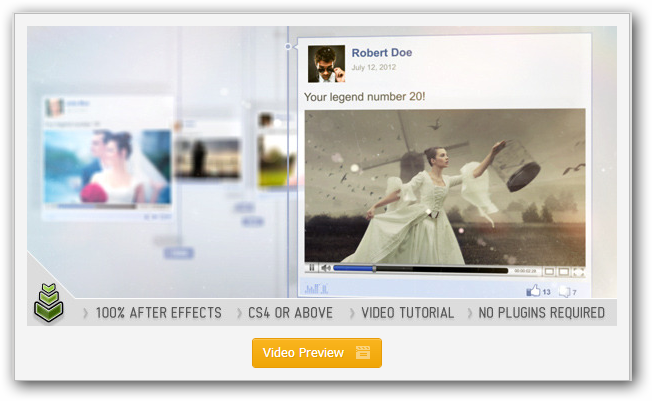652x401 pixels.
Task: Mute the video with the speaker icon
Action: [326, 268]
